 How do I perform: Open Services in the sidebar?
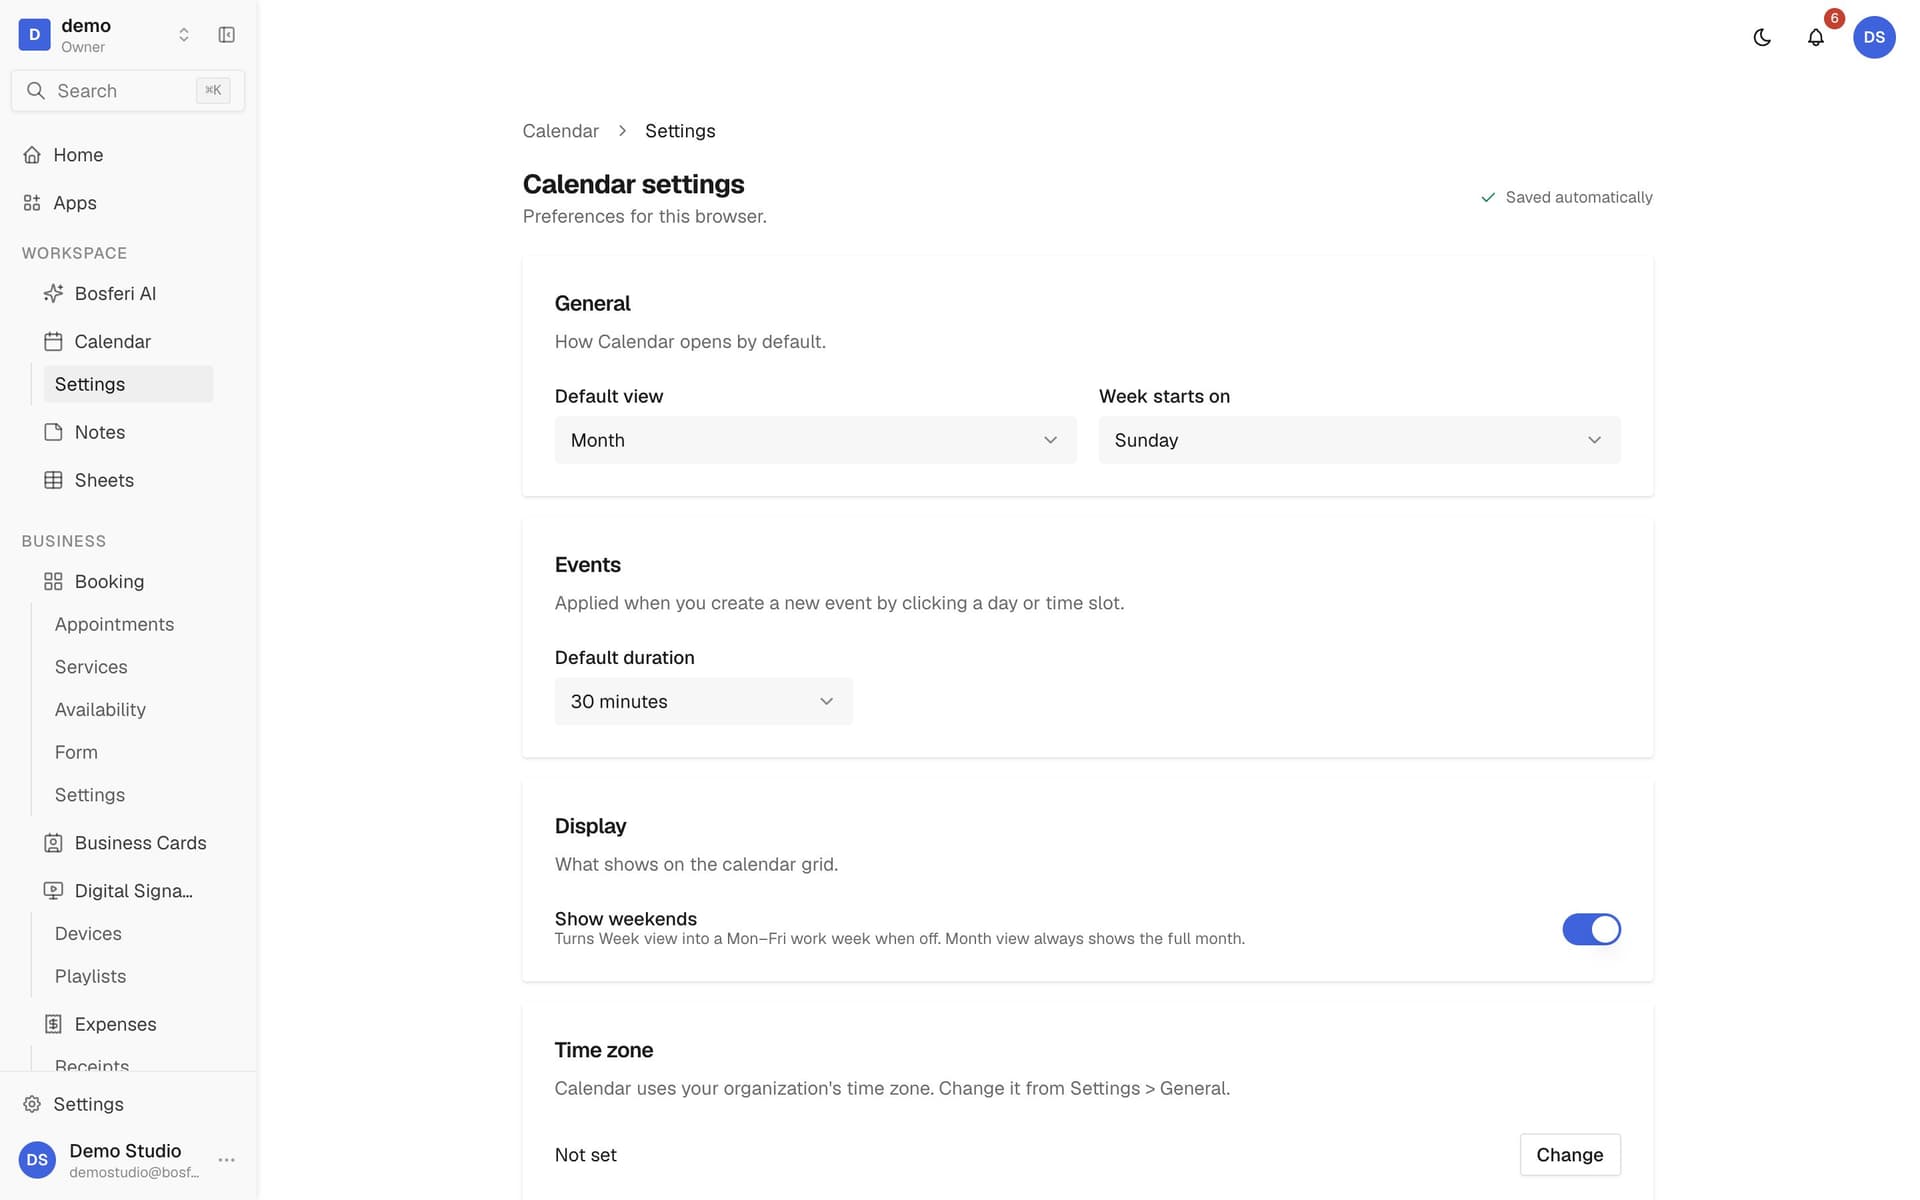(x=91, y=667)
